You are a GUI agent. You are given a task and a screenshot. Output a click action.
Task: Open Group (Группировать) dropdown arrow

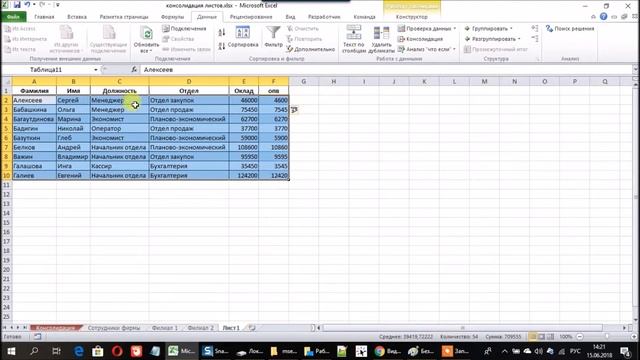click(511, 29)
